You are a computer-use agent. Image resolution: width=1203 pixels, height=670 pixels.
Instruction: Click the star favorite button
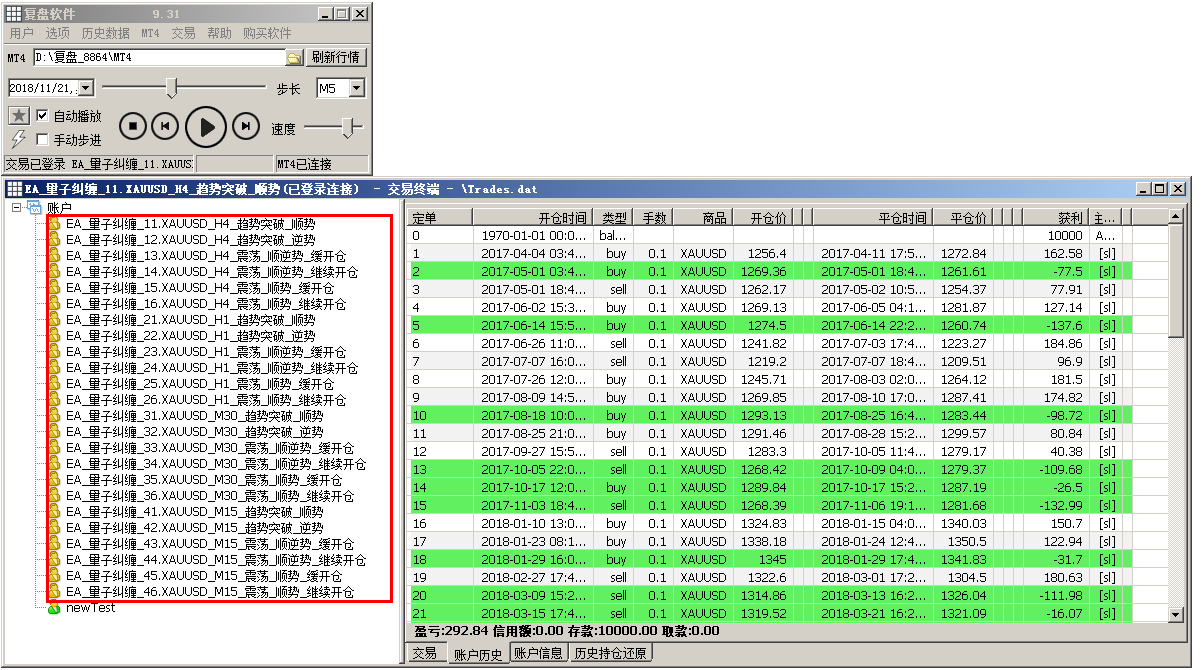point(18,116)
